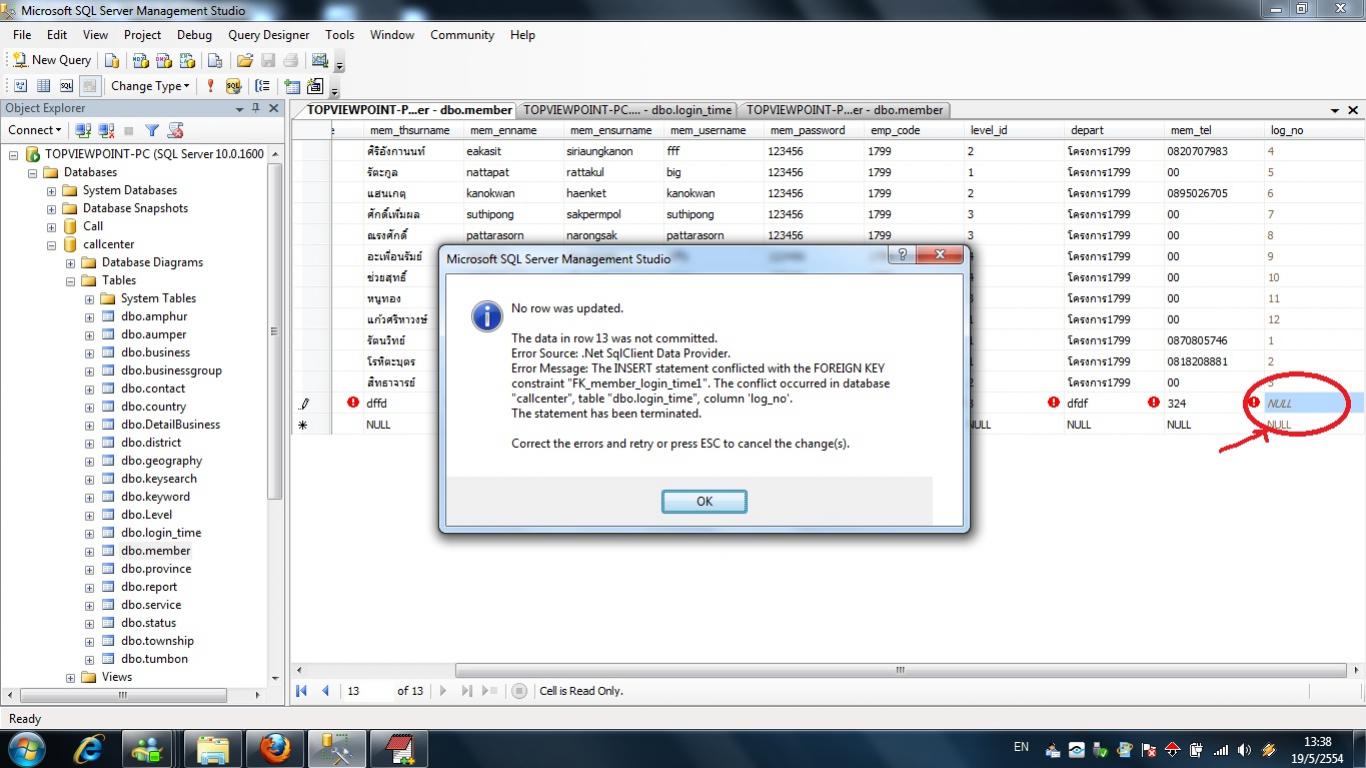Go to the previous row navigation button

pos(325,691)
